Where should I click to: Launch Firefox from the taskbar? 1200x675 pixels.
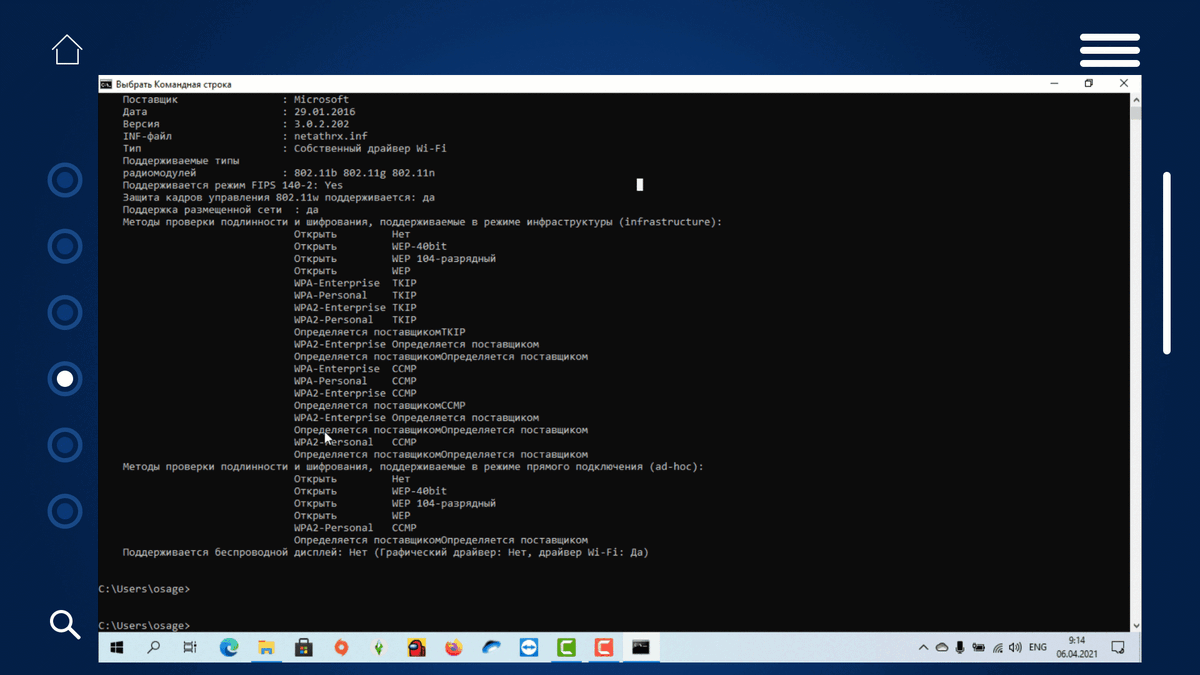[x=454, y=648]
